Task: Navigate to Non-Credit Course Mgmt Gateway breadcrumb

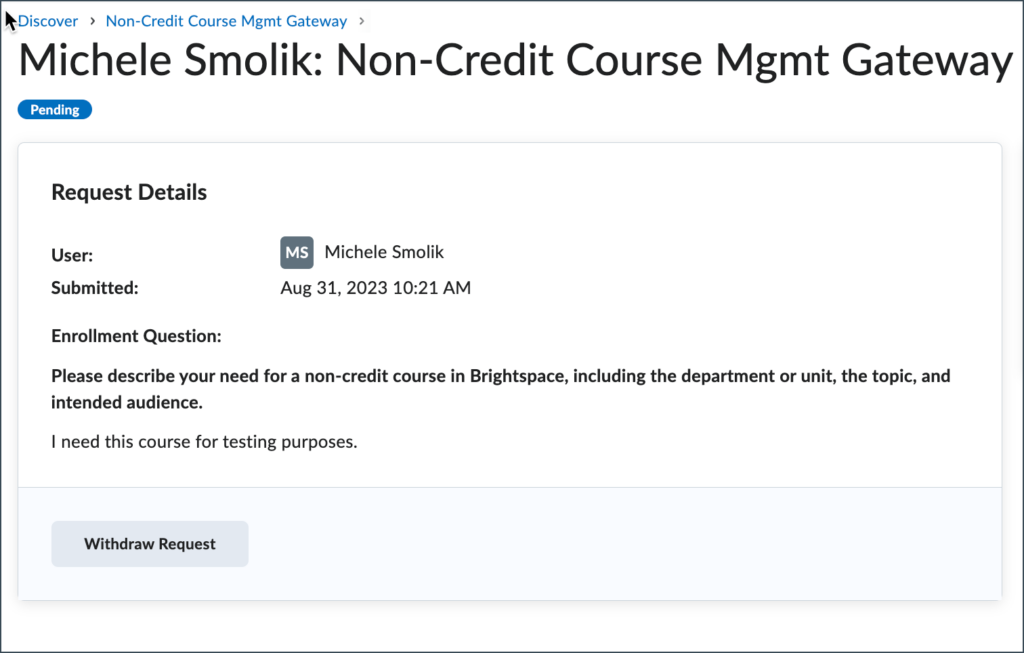Action: pos(225,20)
